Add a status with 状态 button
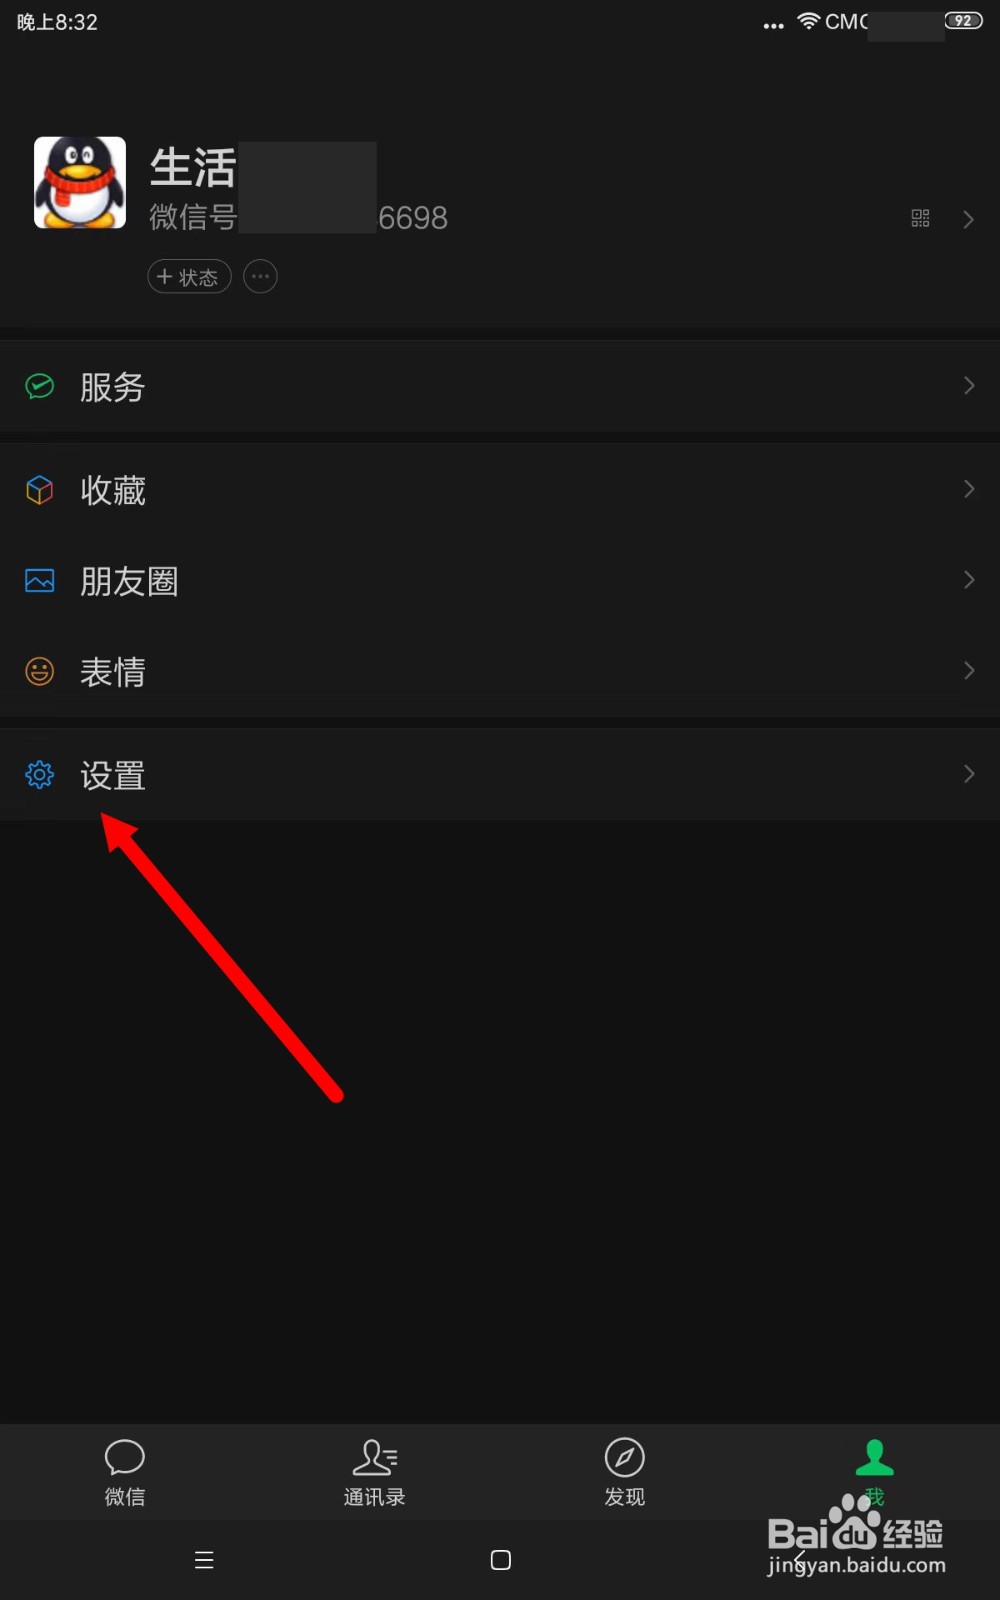The image size is (1000, 1600). point(189,277)
